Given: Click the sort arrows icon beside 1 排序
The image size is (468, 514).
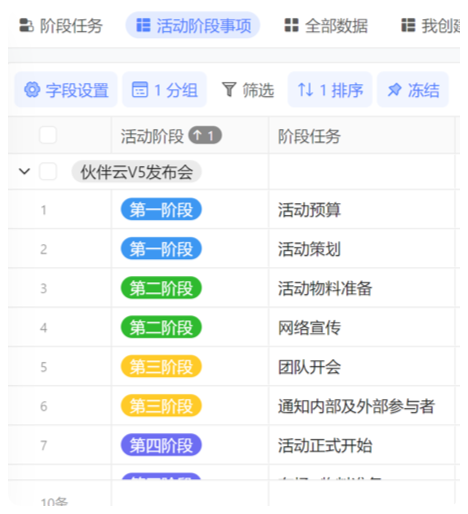Looking at the screenshot, I should point(305,89).
